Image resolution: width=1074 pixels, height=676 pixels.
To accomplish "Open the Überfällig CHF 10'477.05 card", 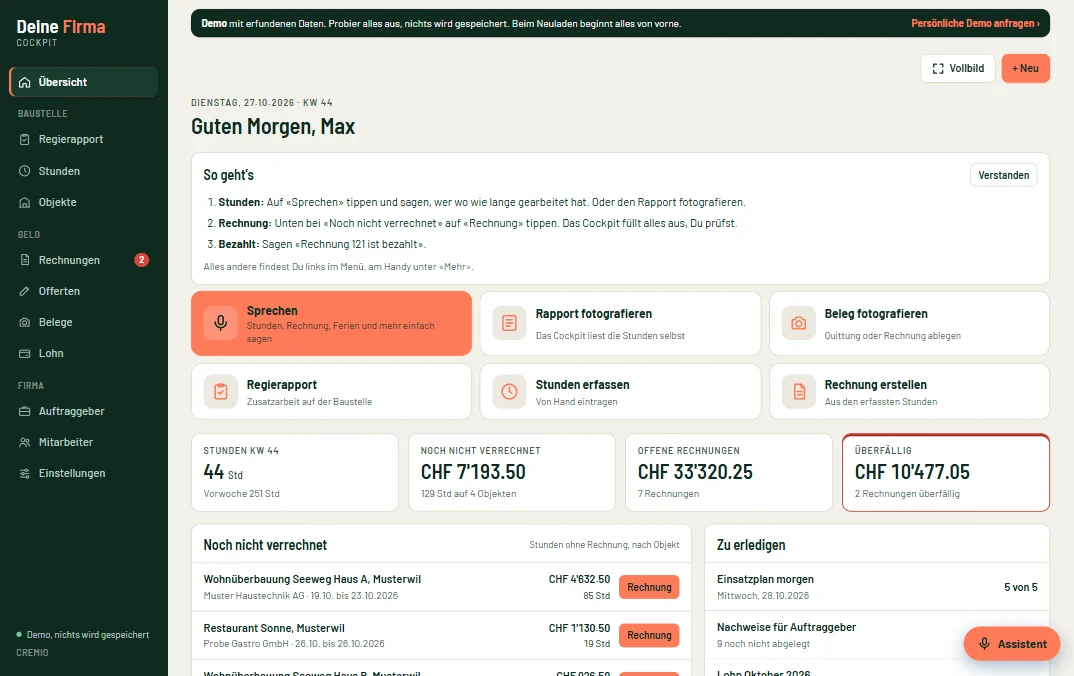I will (946, 473).
